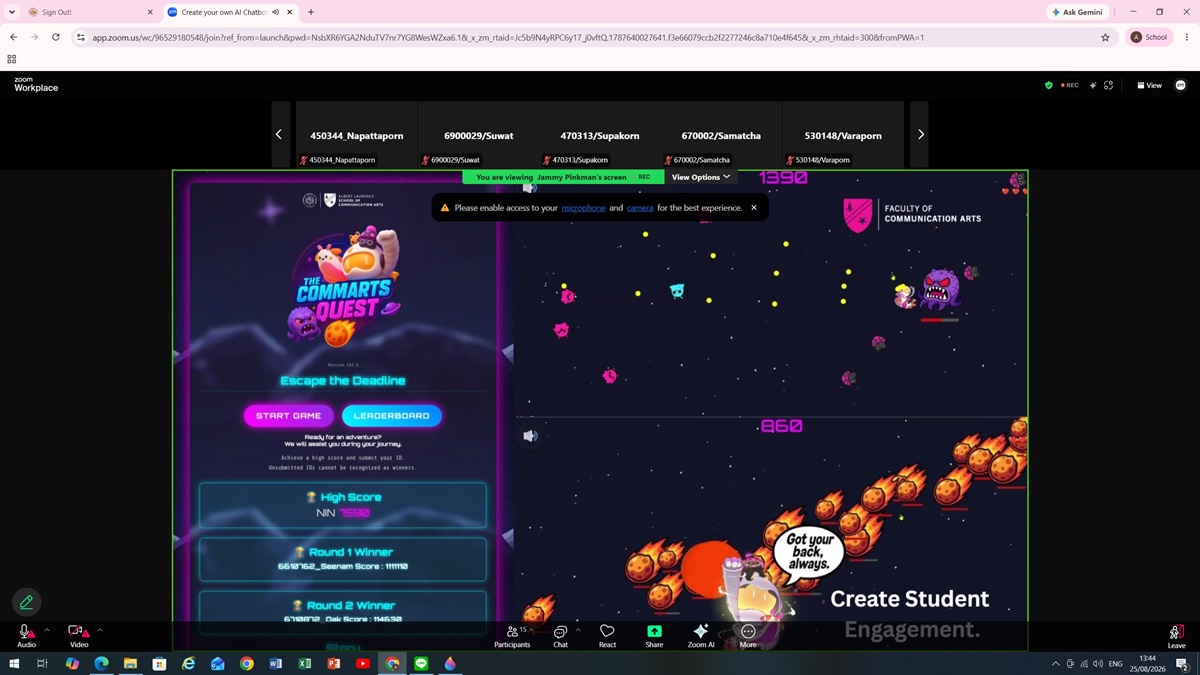Leave the Zoom meeting
The image size is (1200, 675).
tap(1176, 636)
